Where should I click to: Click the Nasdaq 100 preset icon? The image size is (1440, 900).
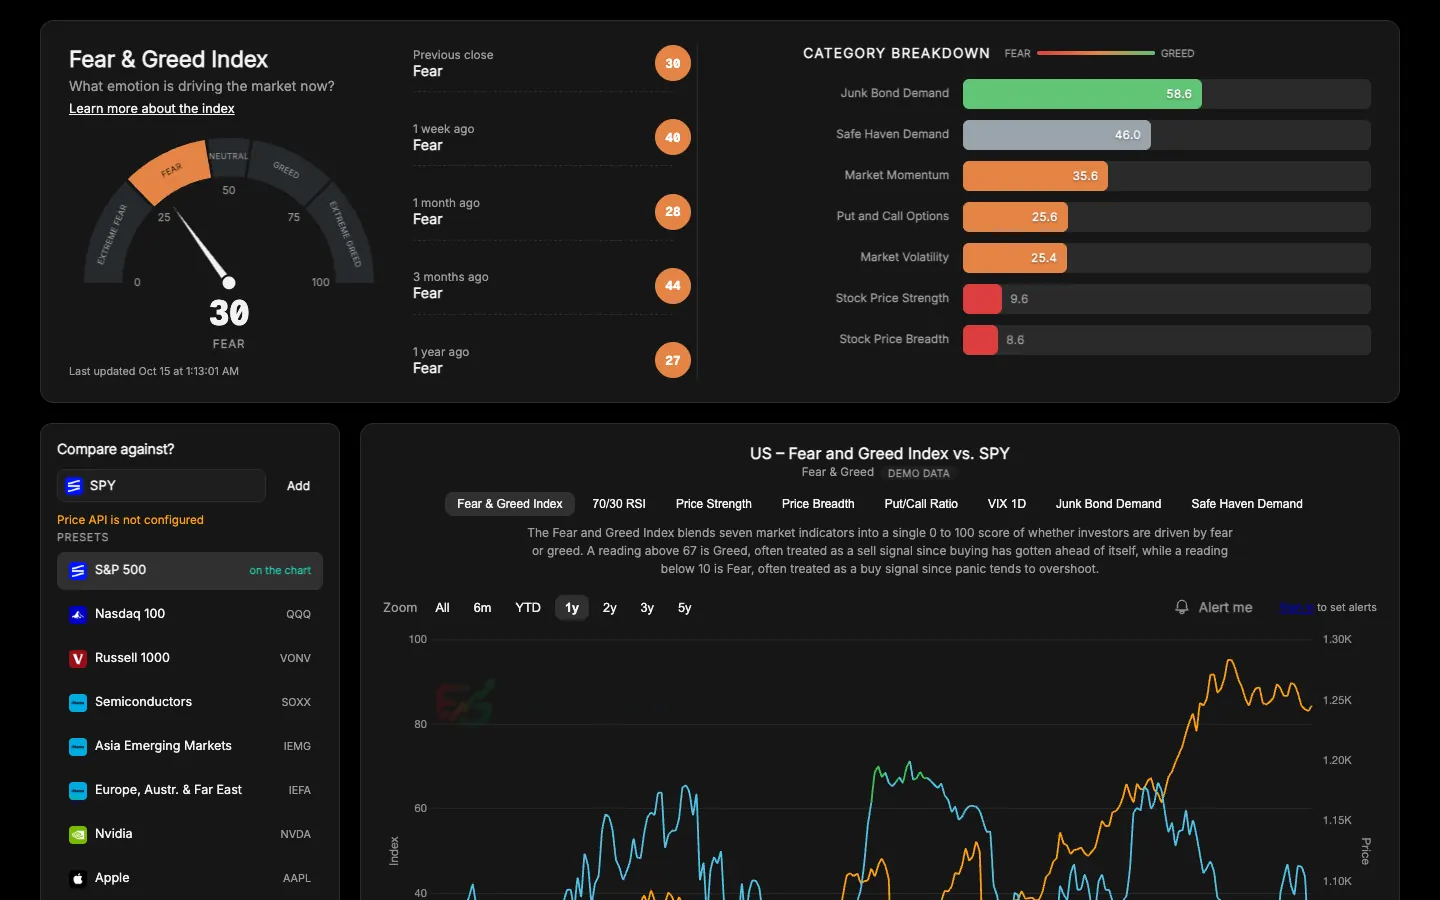pos(78,615)
